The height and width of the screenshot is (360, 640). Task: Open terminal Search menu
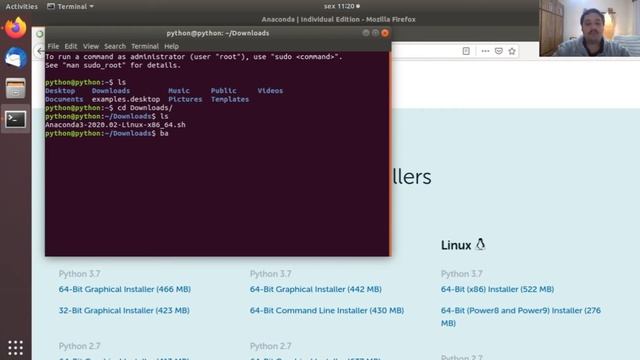point(115,46)
